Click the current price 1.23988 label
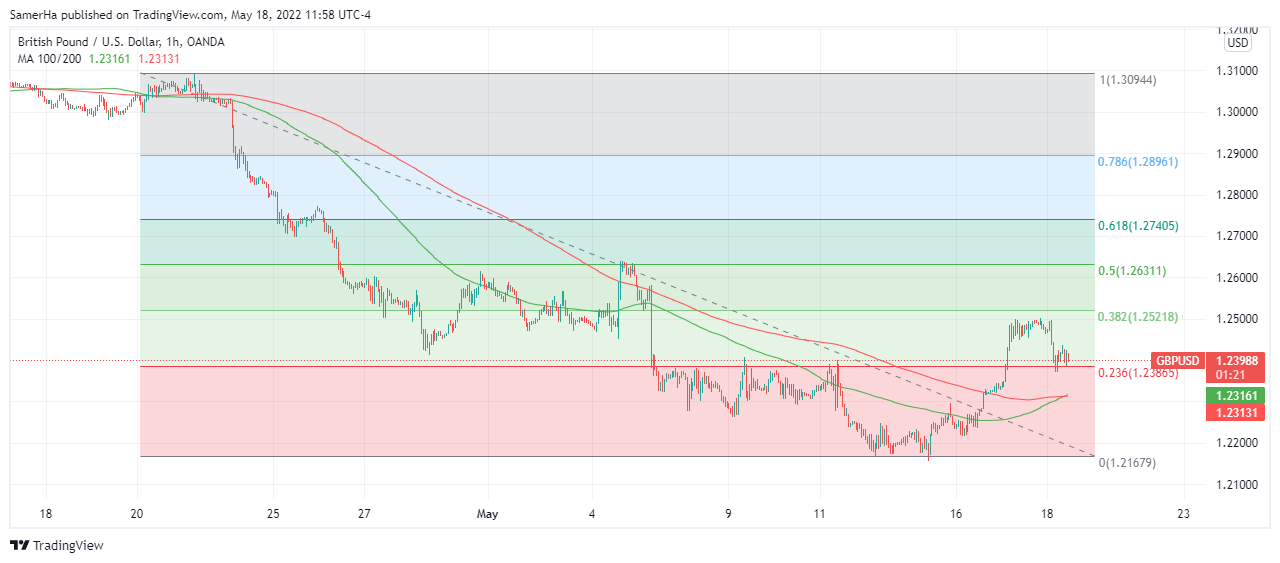The image size is (1280, 563). click(x=1238, y=359)
